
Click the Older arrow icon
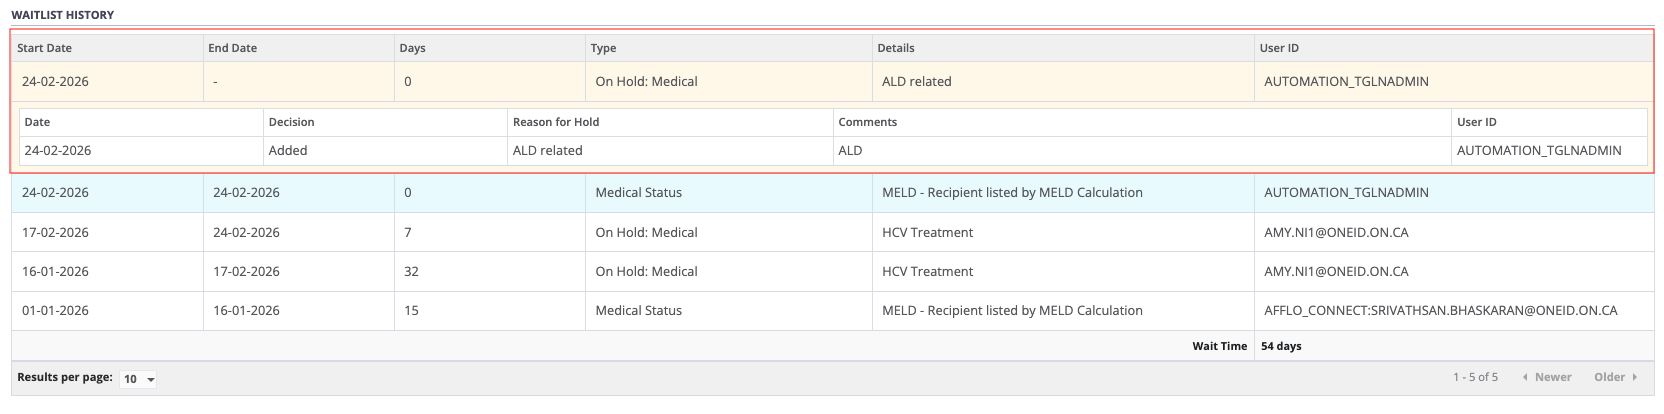click(1635, 377)
